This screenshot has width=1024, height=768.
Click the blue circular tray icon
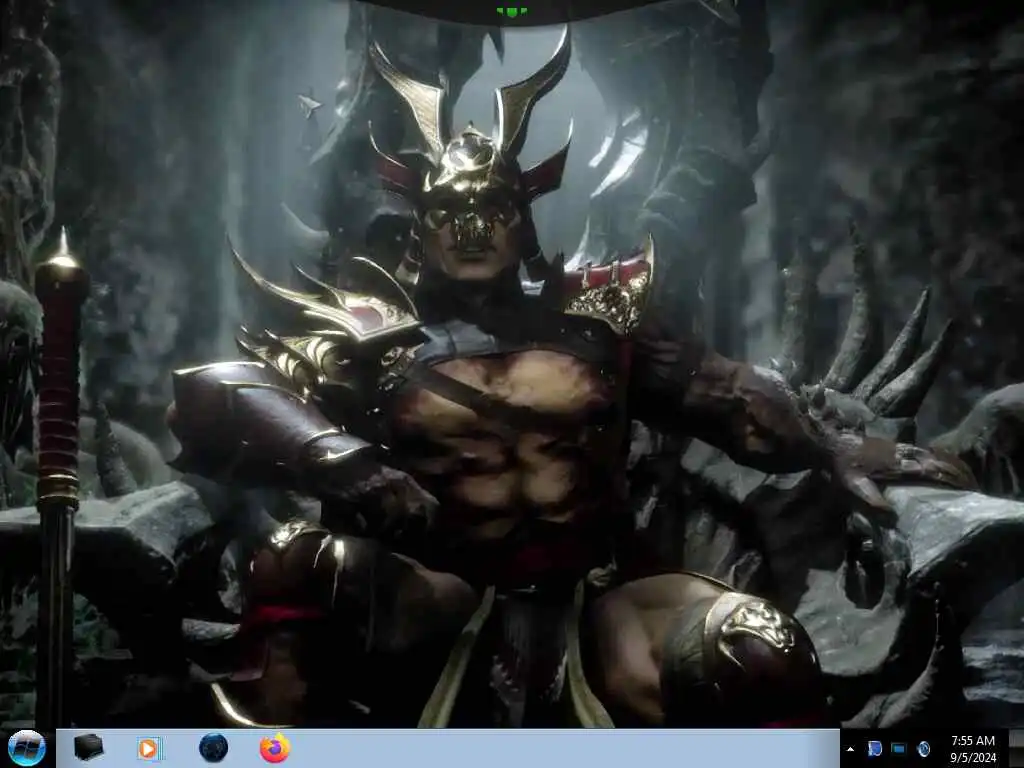tap(923, 748)
